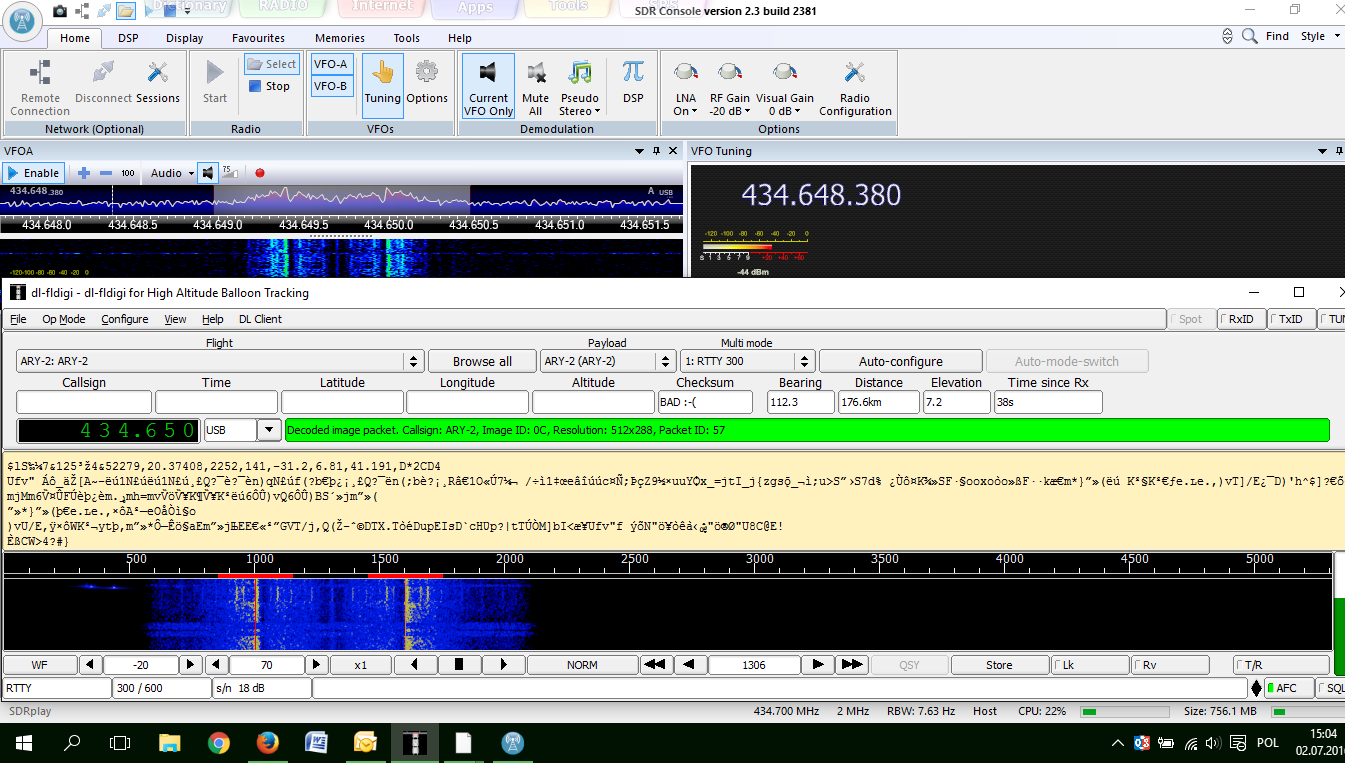The width and height of the screenshot is (1345, 763).
Task: Click the Auto-configure button
Action: [900, 361]
